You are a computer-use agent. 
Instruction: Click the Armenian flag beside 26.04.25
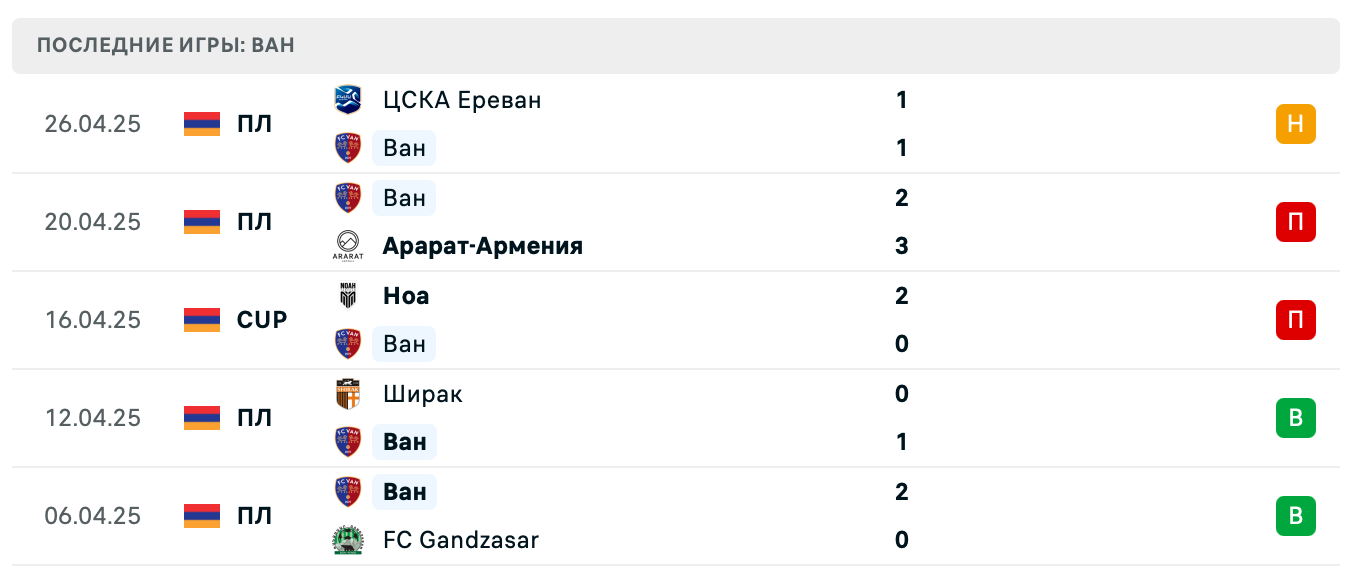pyautogui.click(x=200, y=124)
